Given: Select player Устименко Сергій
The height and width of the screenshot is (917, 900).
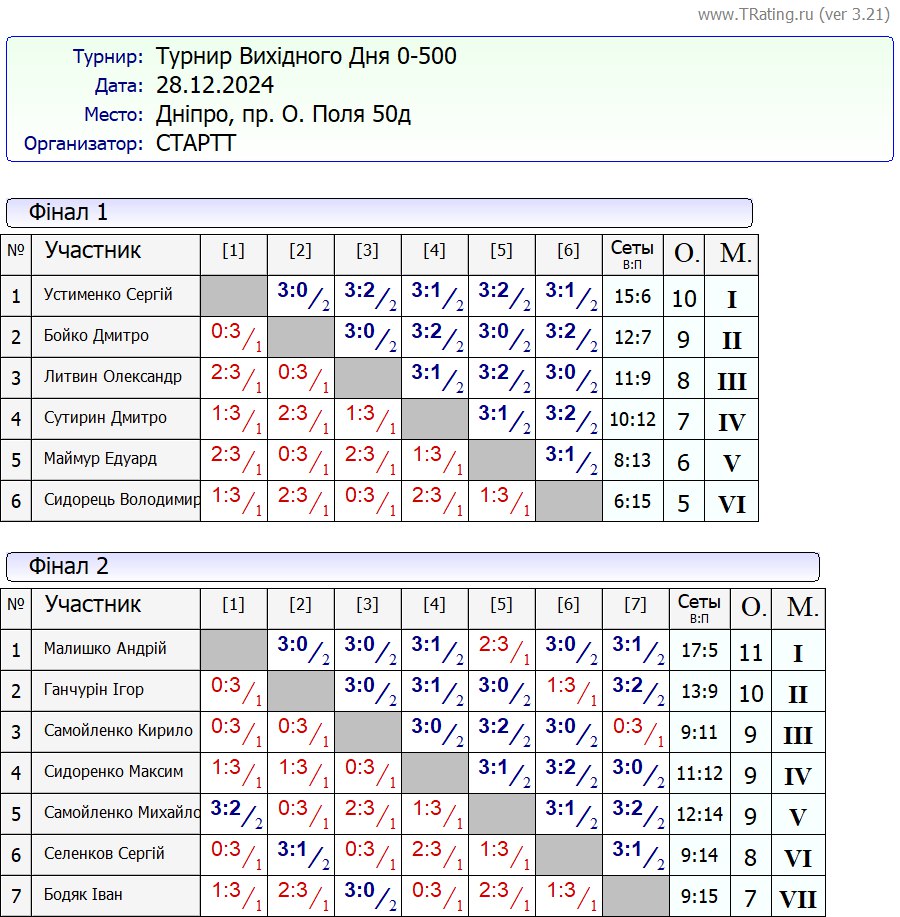Looking at the screenshot, I should pyautogui.click(x=108, y=295).
